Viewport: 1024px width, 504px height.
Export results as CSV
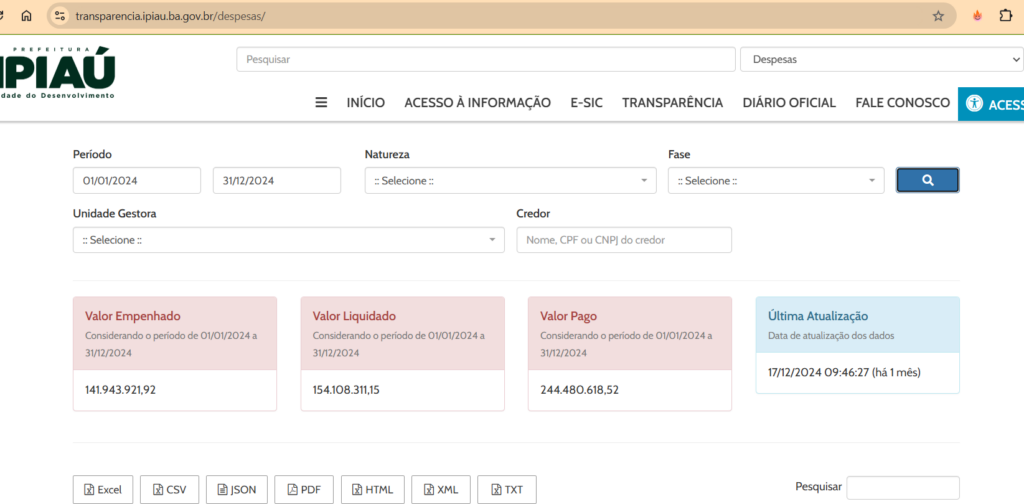169,489
